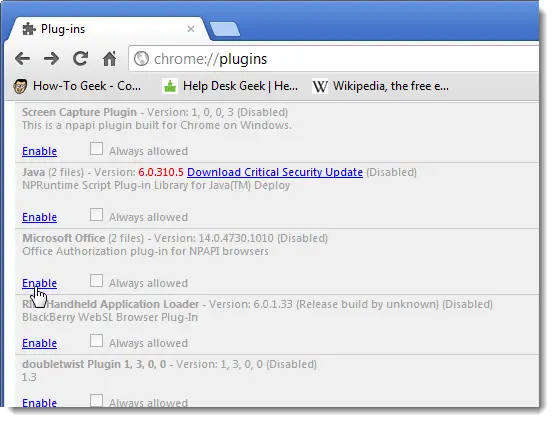Reload the plugins page
This screenshot has height=422, width=554.
click(81, 58)
